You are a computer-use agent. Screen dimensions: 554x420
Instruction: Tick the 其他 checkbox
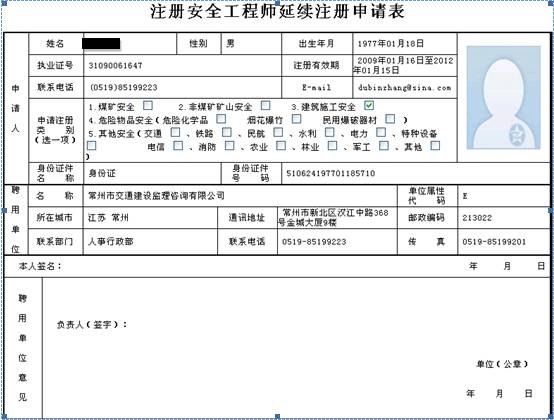coord(435,146)
